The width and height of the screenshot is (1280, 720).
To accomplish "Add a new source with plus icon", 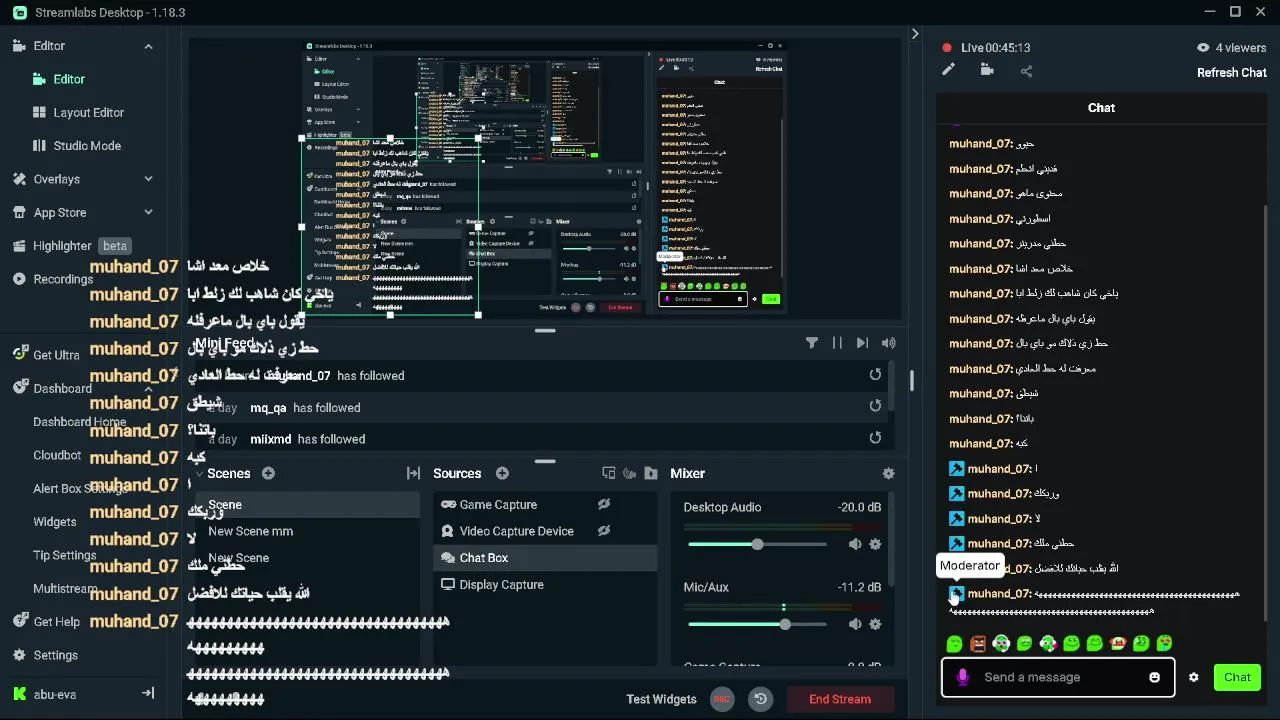I will [502, 474].
